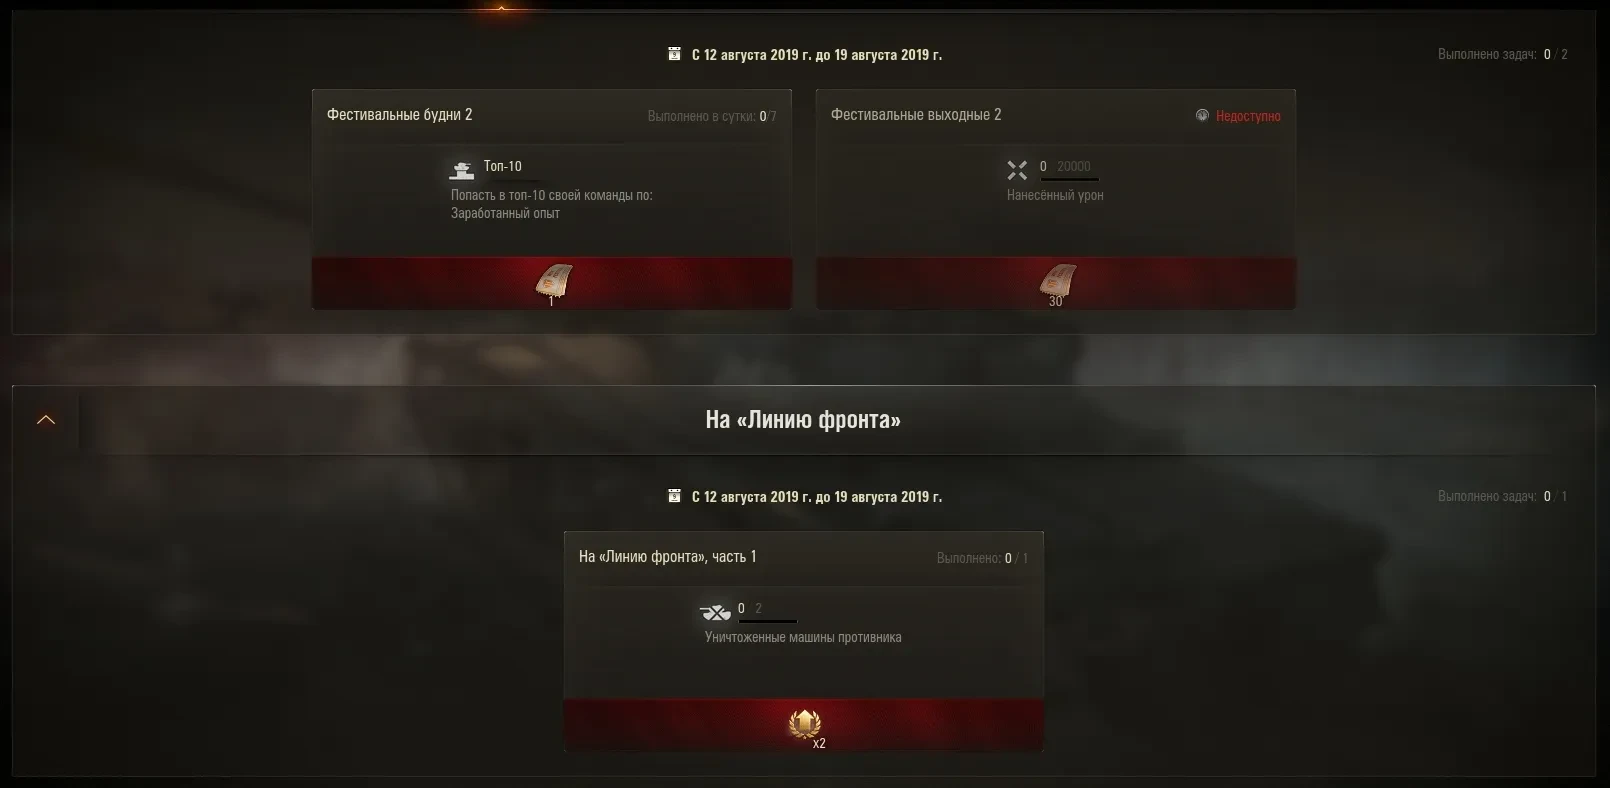
Task: Click the 0/20000 damage progress bar
Action: coord(1069,179)
